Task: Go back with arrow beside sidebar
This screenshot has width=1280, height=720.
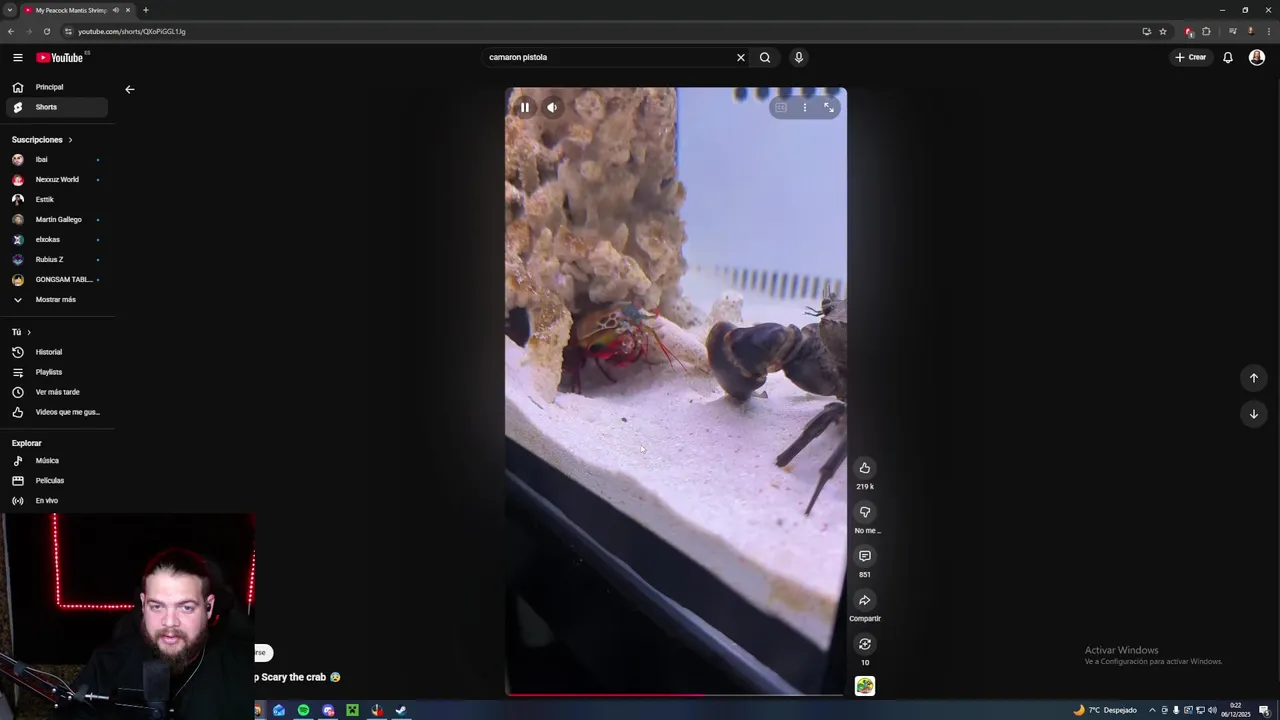Action: (x=129, y=89)
